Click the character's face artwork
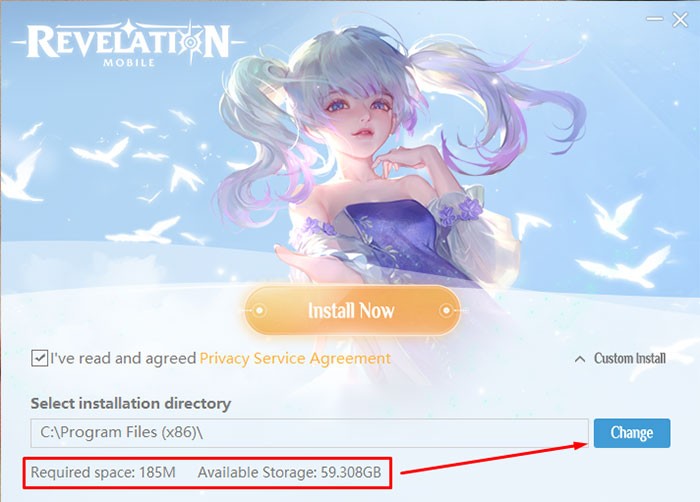The image size is (700, 502). (357, 114)
